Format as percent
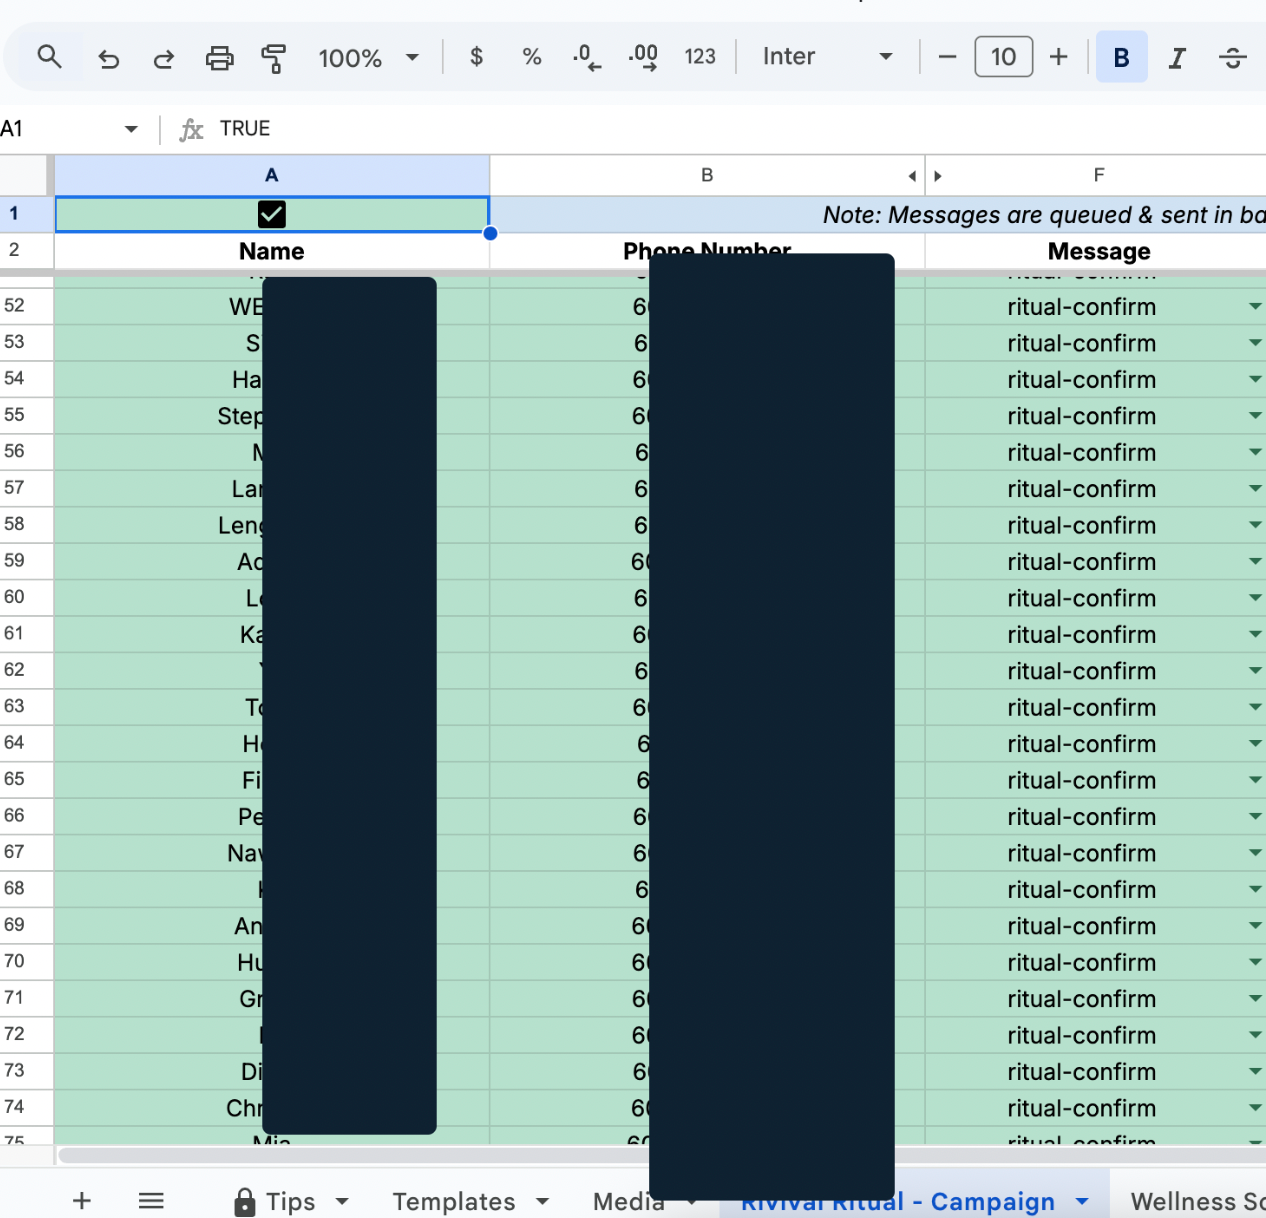 (x=532, y=57)
